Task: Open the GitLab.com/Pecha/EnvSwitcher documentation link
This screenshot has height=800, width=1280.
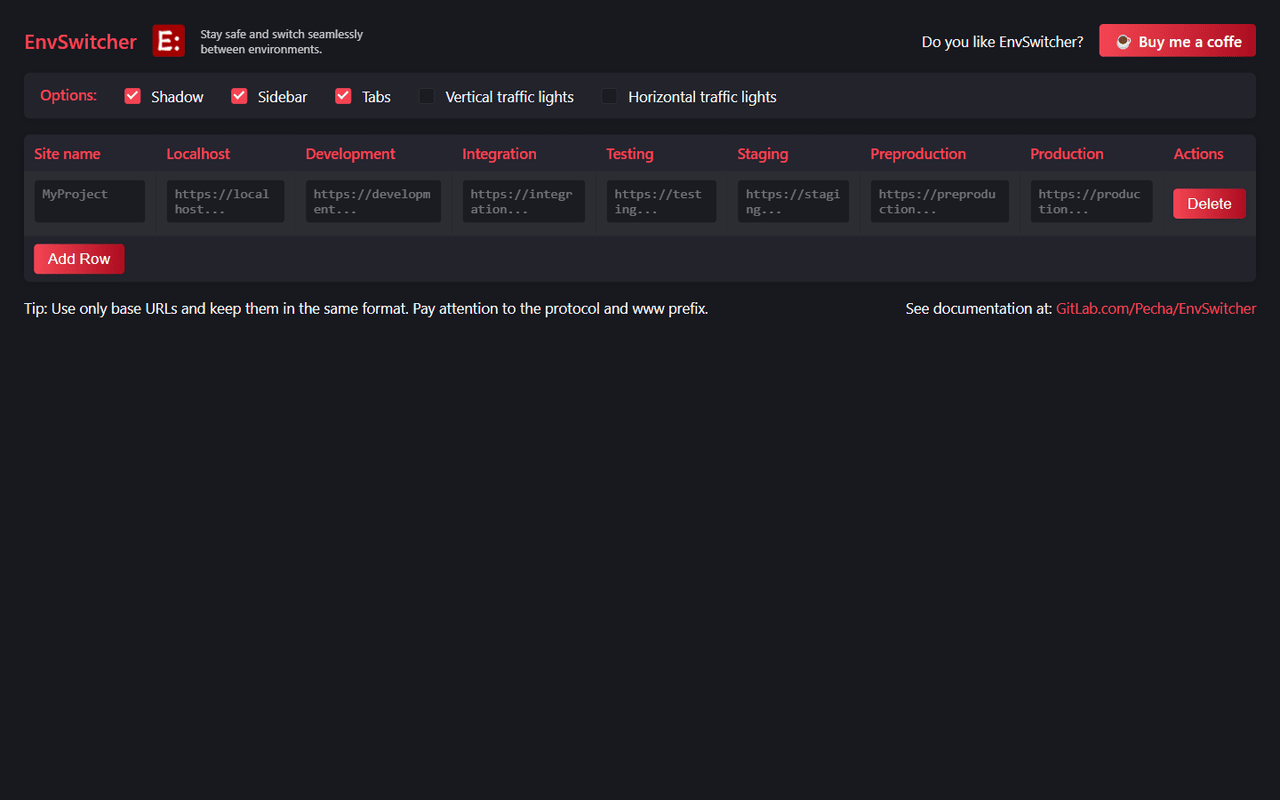Action: 1156,309
